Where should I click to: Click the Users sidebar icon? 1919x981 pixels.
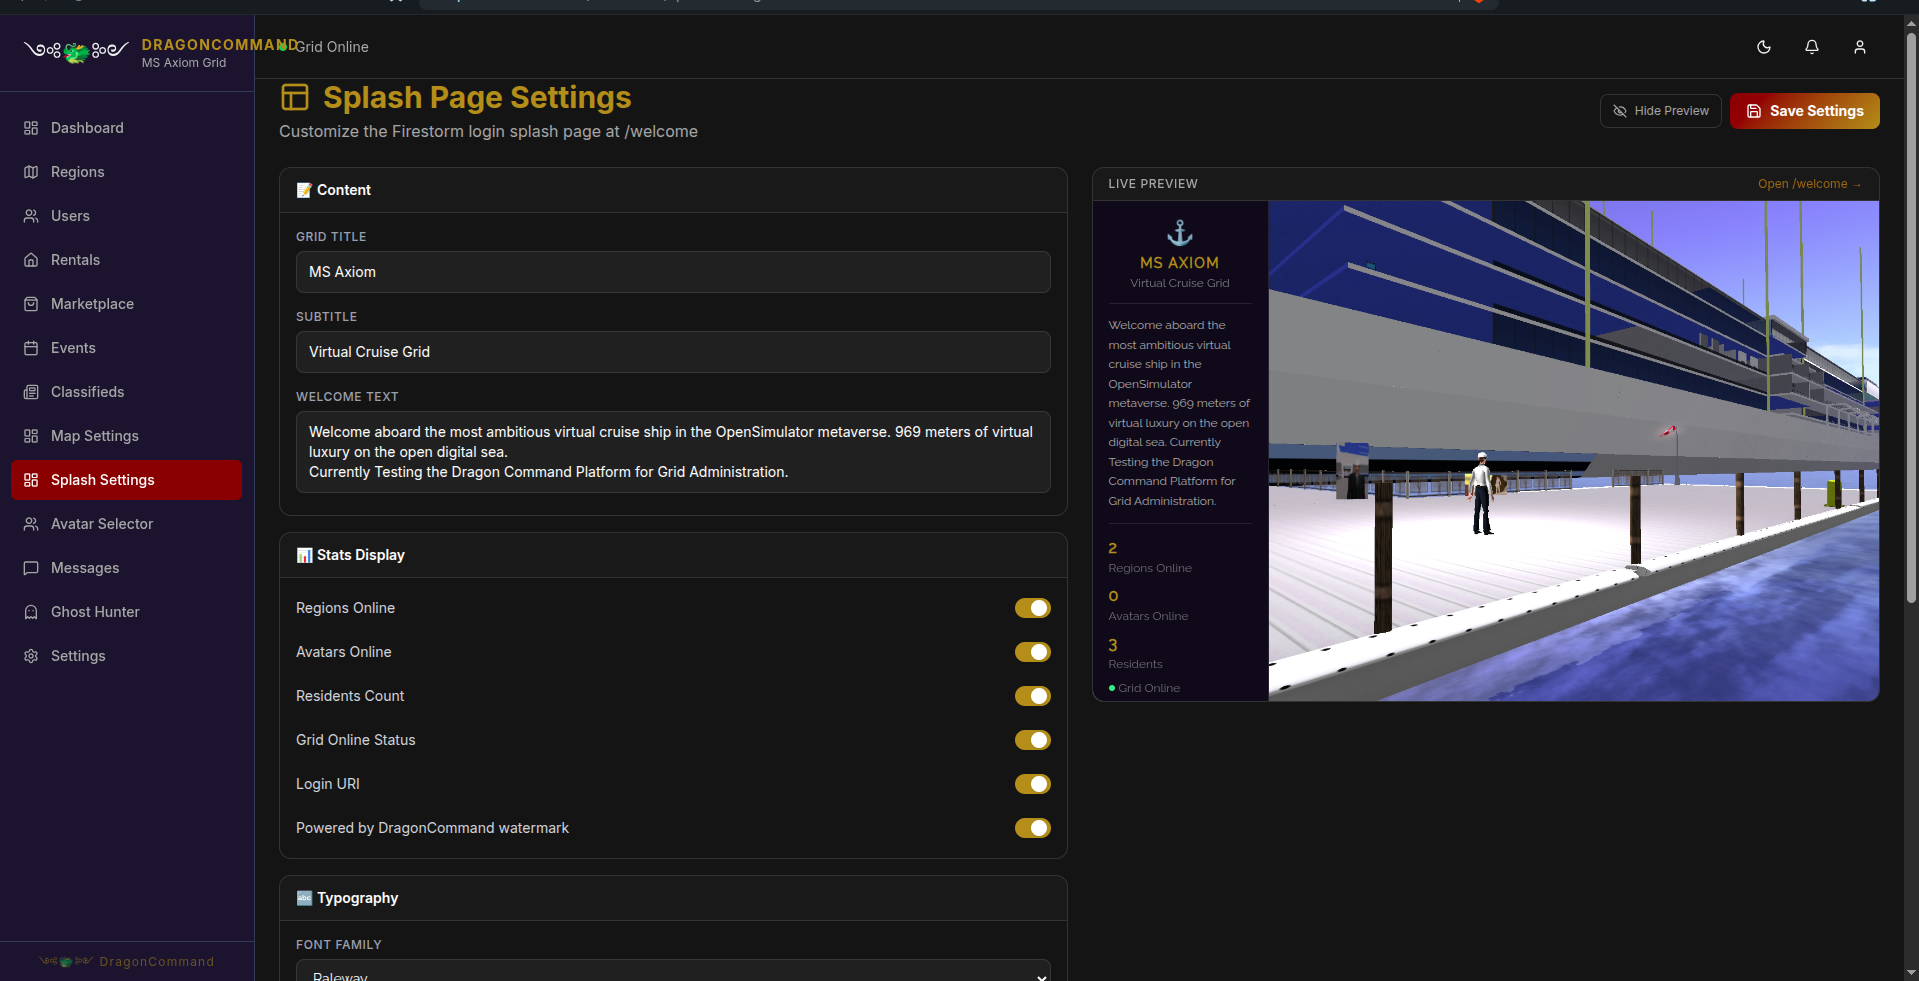pos(31,216)
